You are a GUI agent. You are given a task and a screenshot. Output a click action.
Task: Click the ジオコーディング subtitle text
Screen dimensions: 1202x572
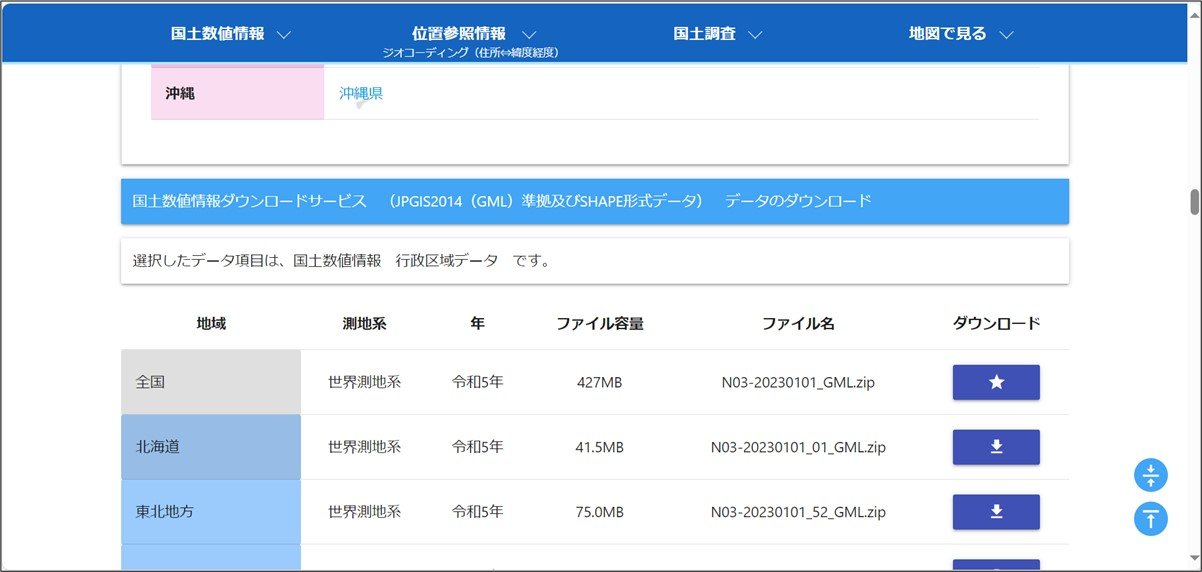point(469,52)
